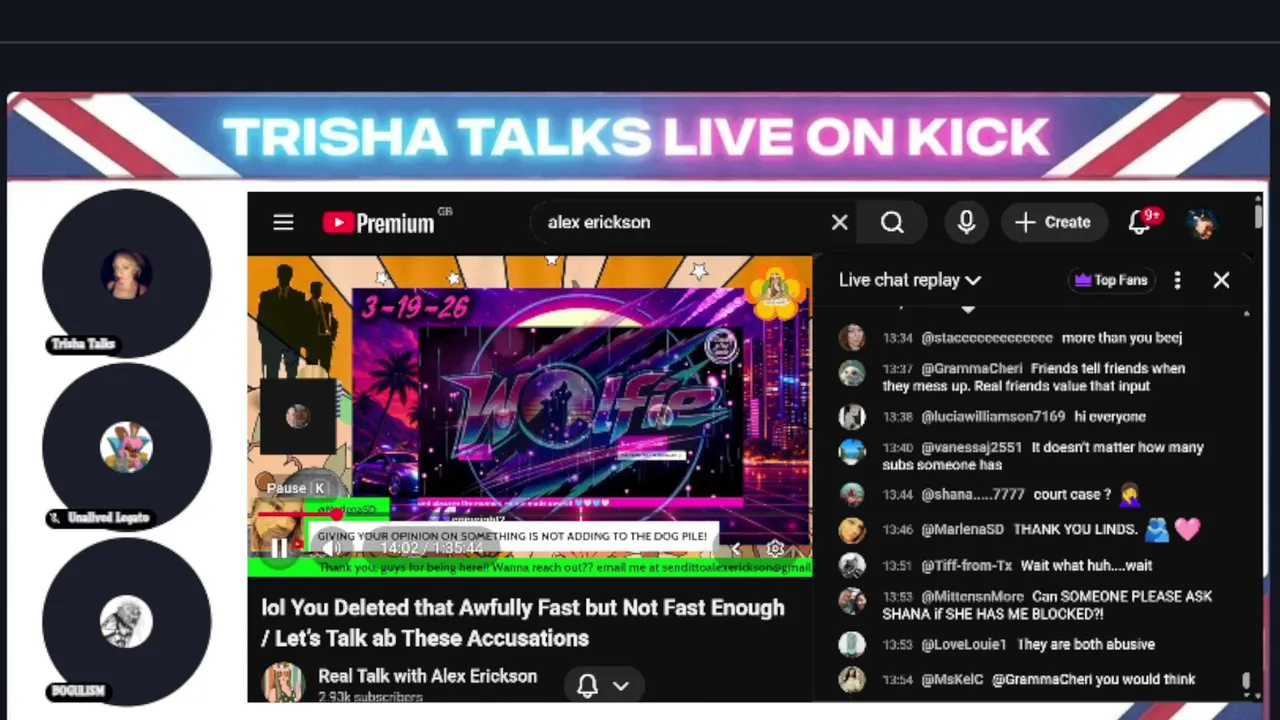Open the Top Fans leaderboard
Screen dimensions: 1280x720
1111,280
